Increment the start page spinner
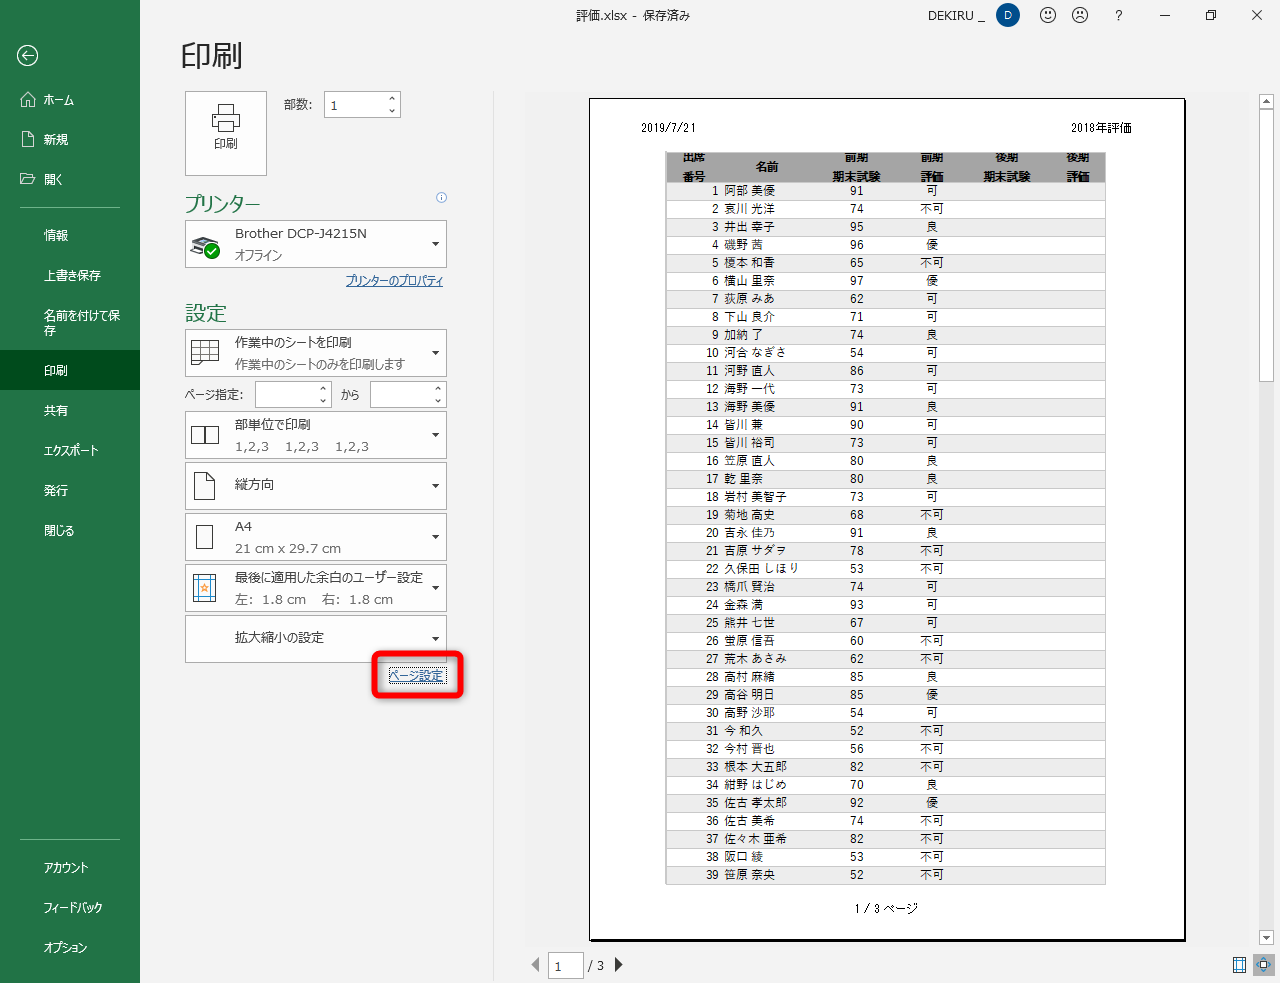The image size is (1280, 984). [323, 389]
